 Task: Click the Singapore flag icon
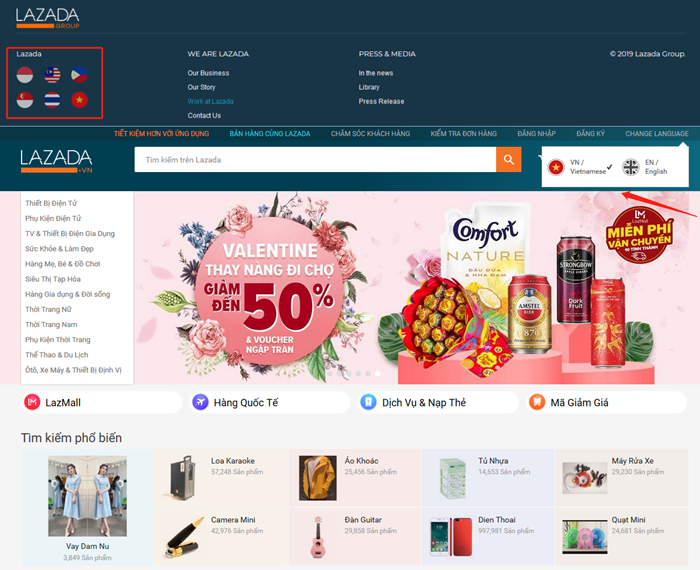(x=25, y=100)
